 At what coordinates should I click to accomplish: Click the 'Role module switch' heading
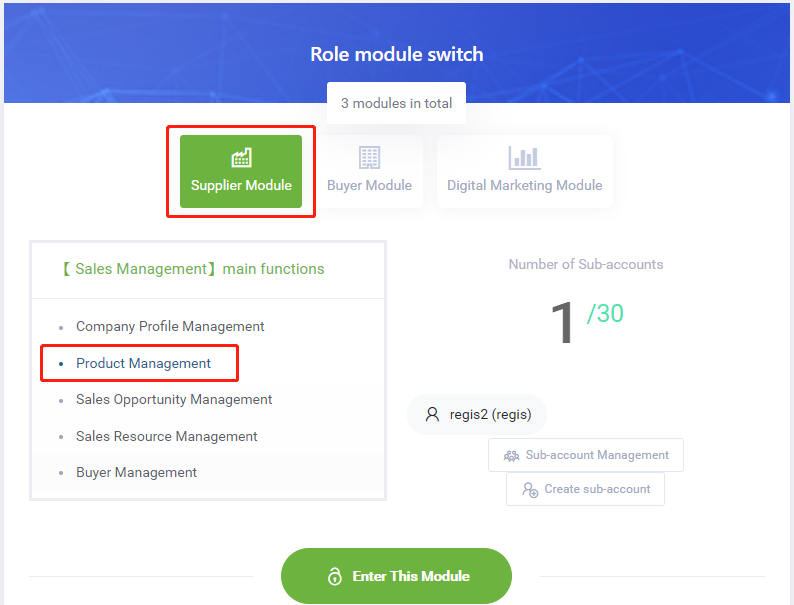[396, 54]
